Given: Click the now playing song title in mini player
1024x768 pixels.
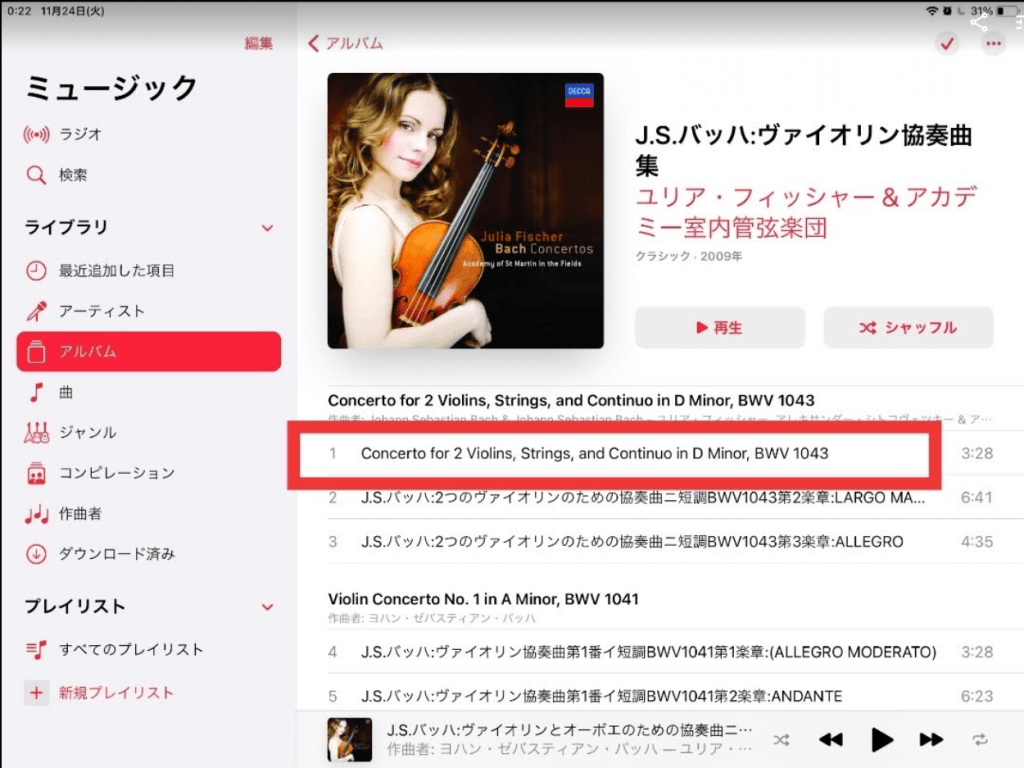Looking at the screenshot, I should (569, 729).
